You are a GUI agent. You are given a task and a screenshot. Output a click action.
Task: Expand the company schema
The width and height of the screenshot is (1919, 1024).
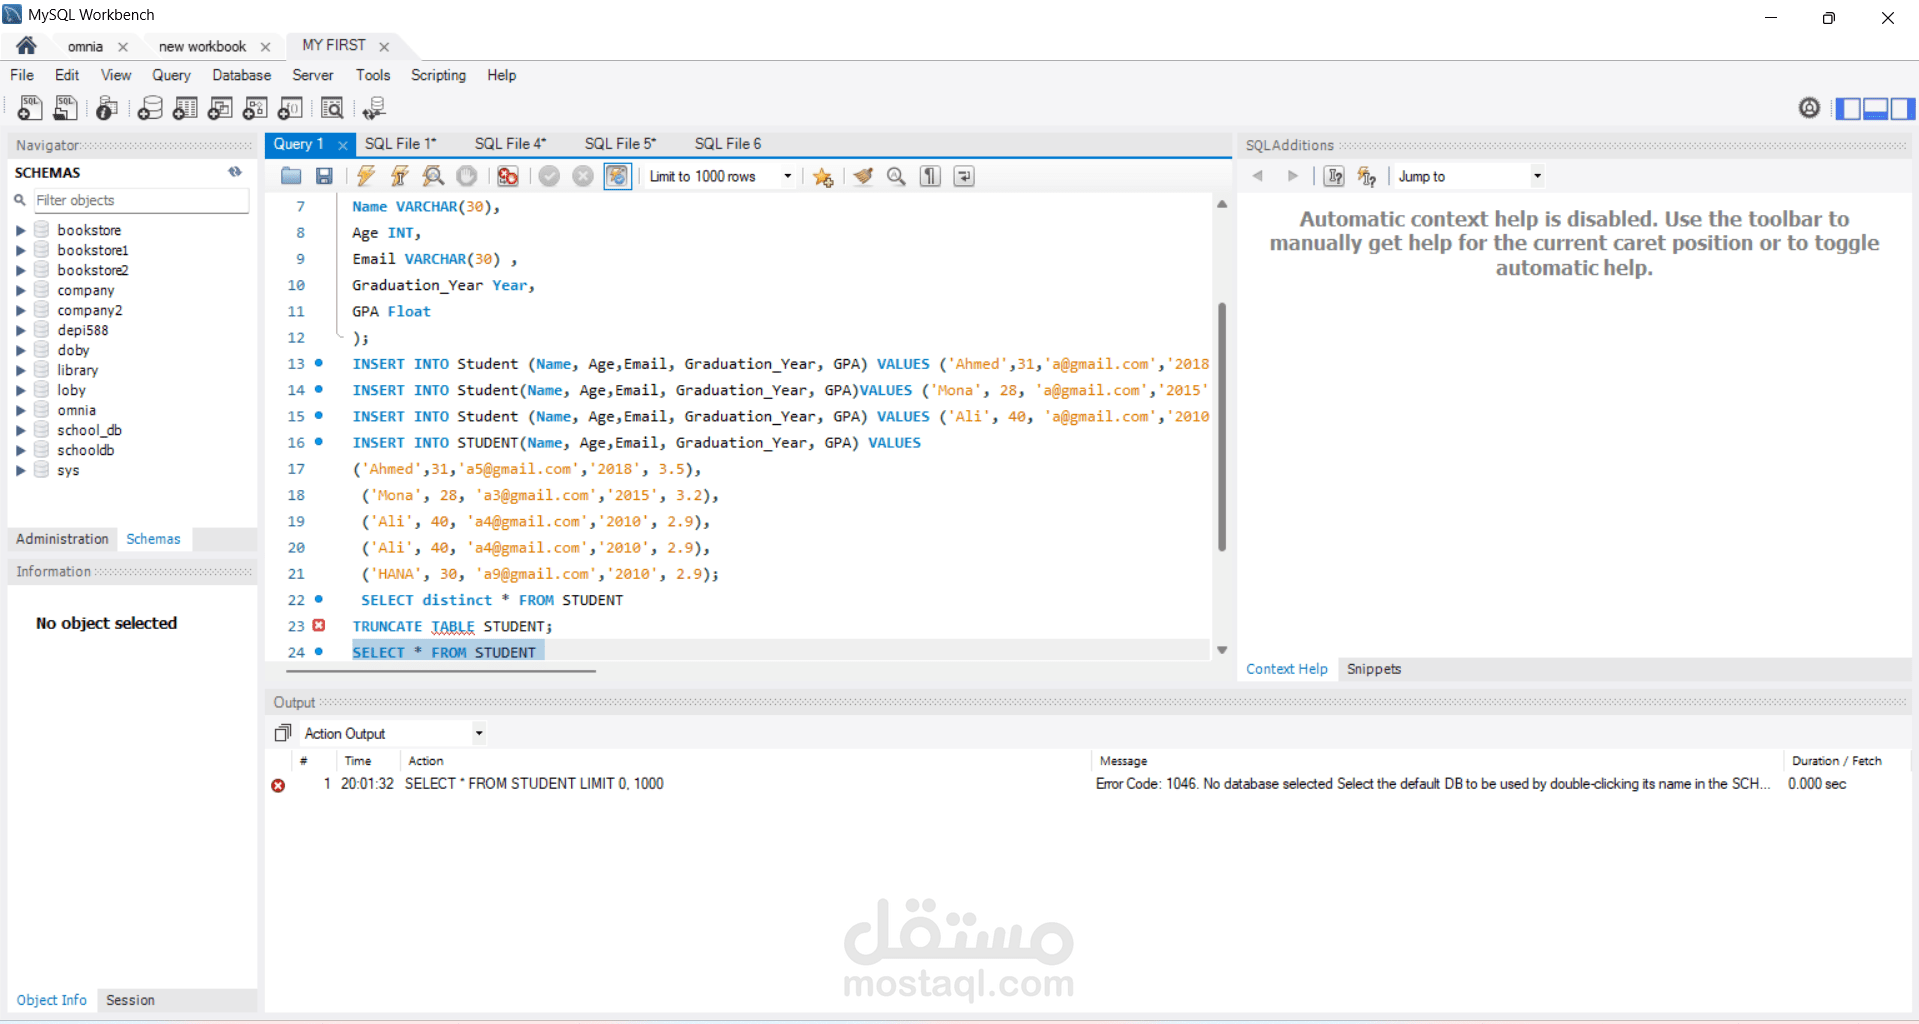point(20,290)
